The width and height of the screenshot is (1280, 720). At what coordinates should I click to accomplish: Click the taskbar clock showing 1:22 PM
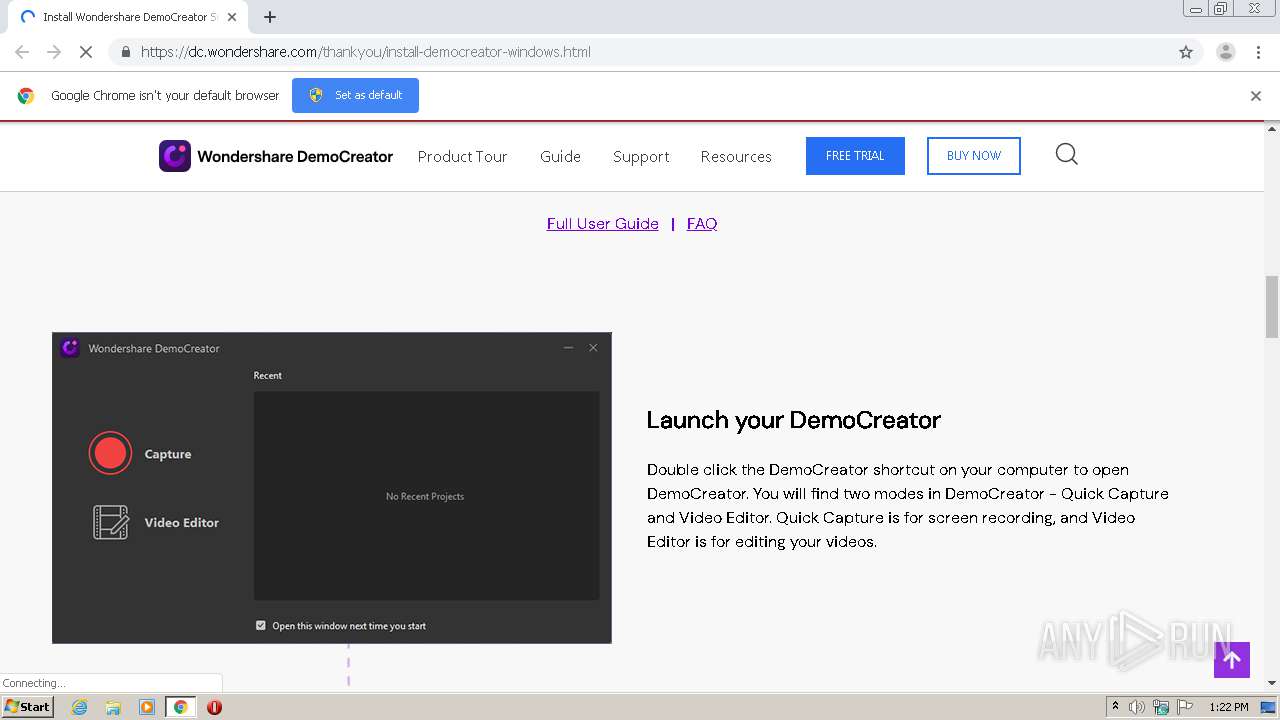[x=1228, y=707]
